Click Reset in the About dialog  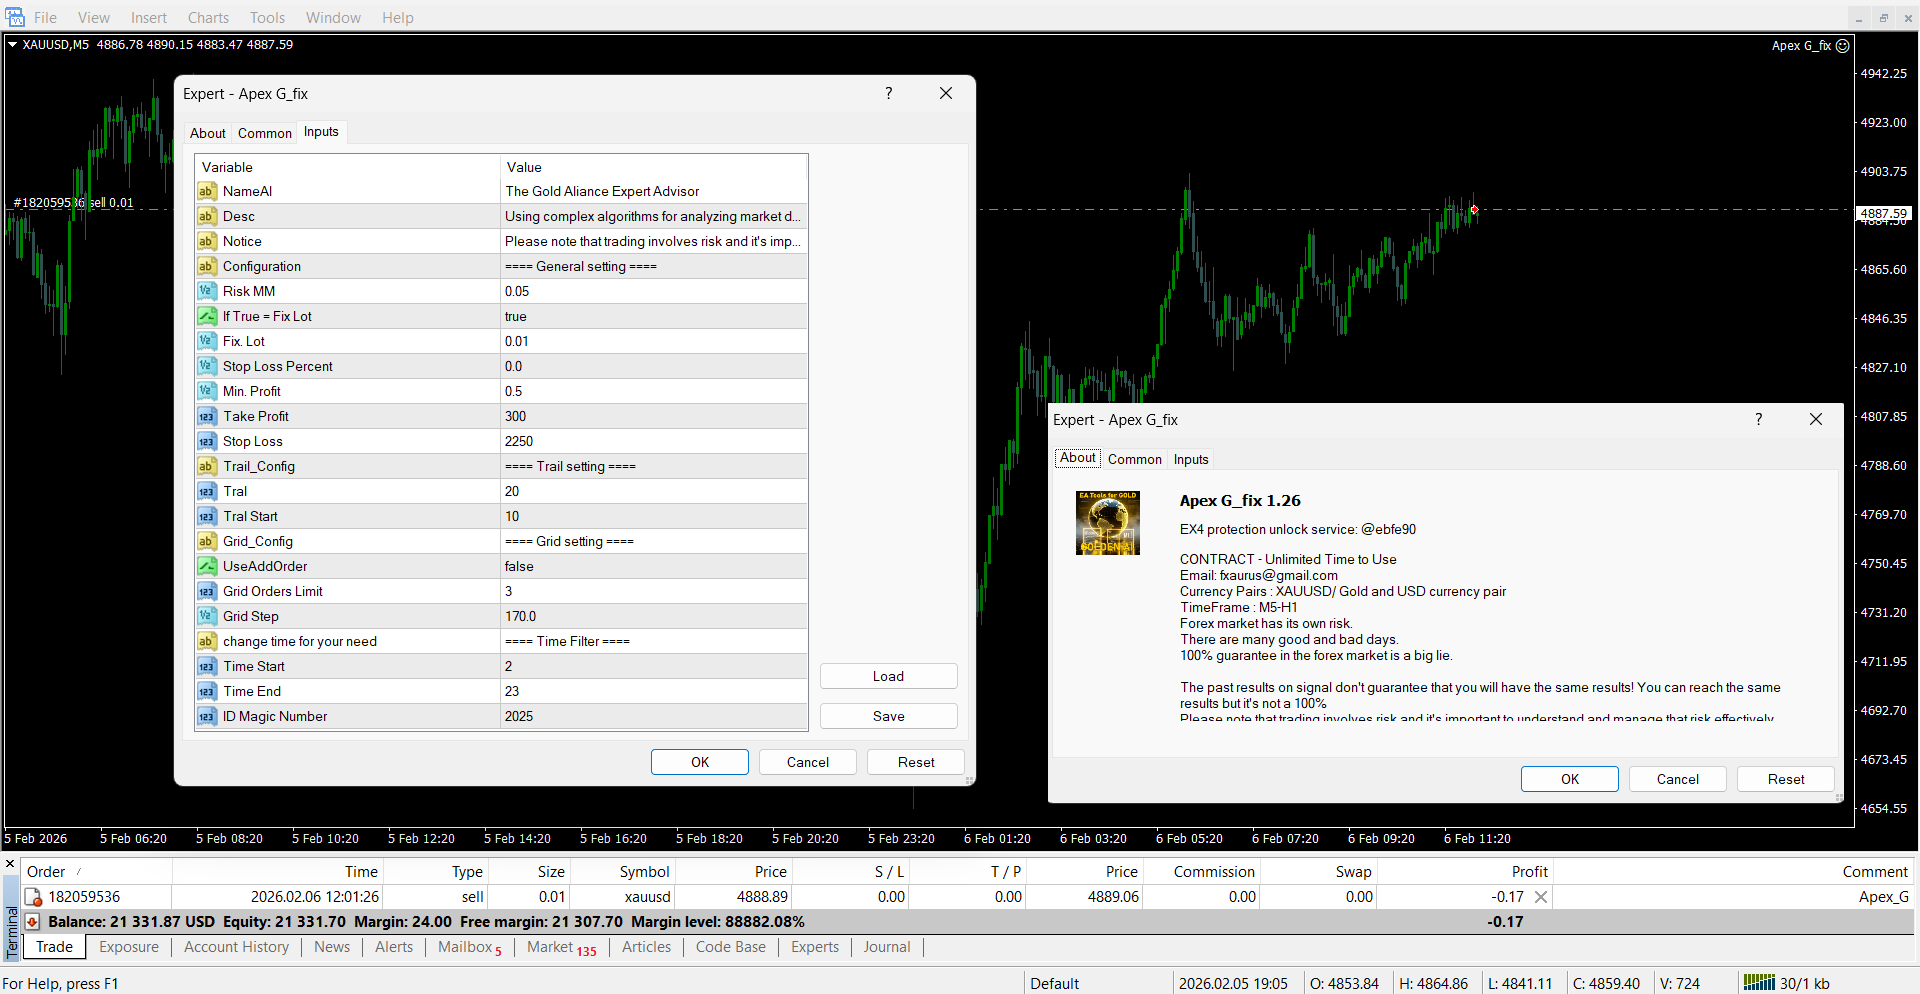(1785, 779)
